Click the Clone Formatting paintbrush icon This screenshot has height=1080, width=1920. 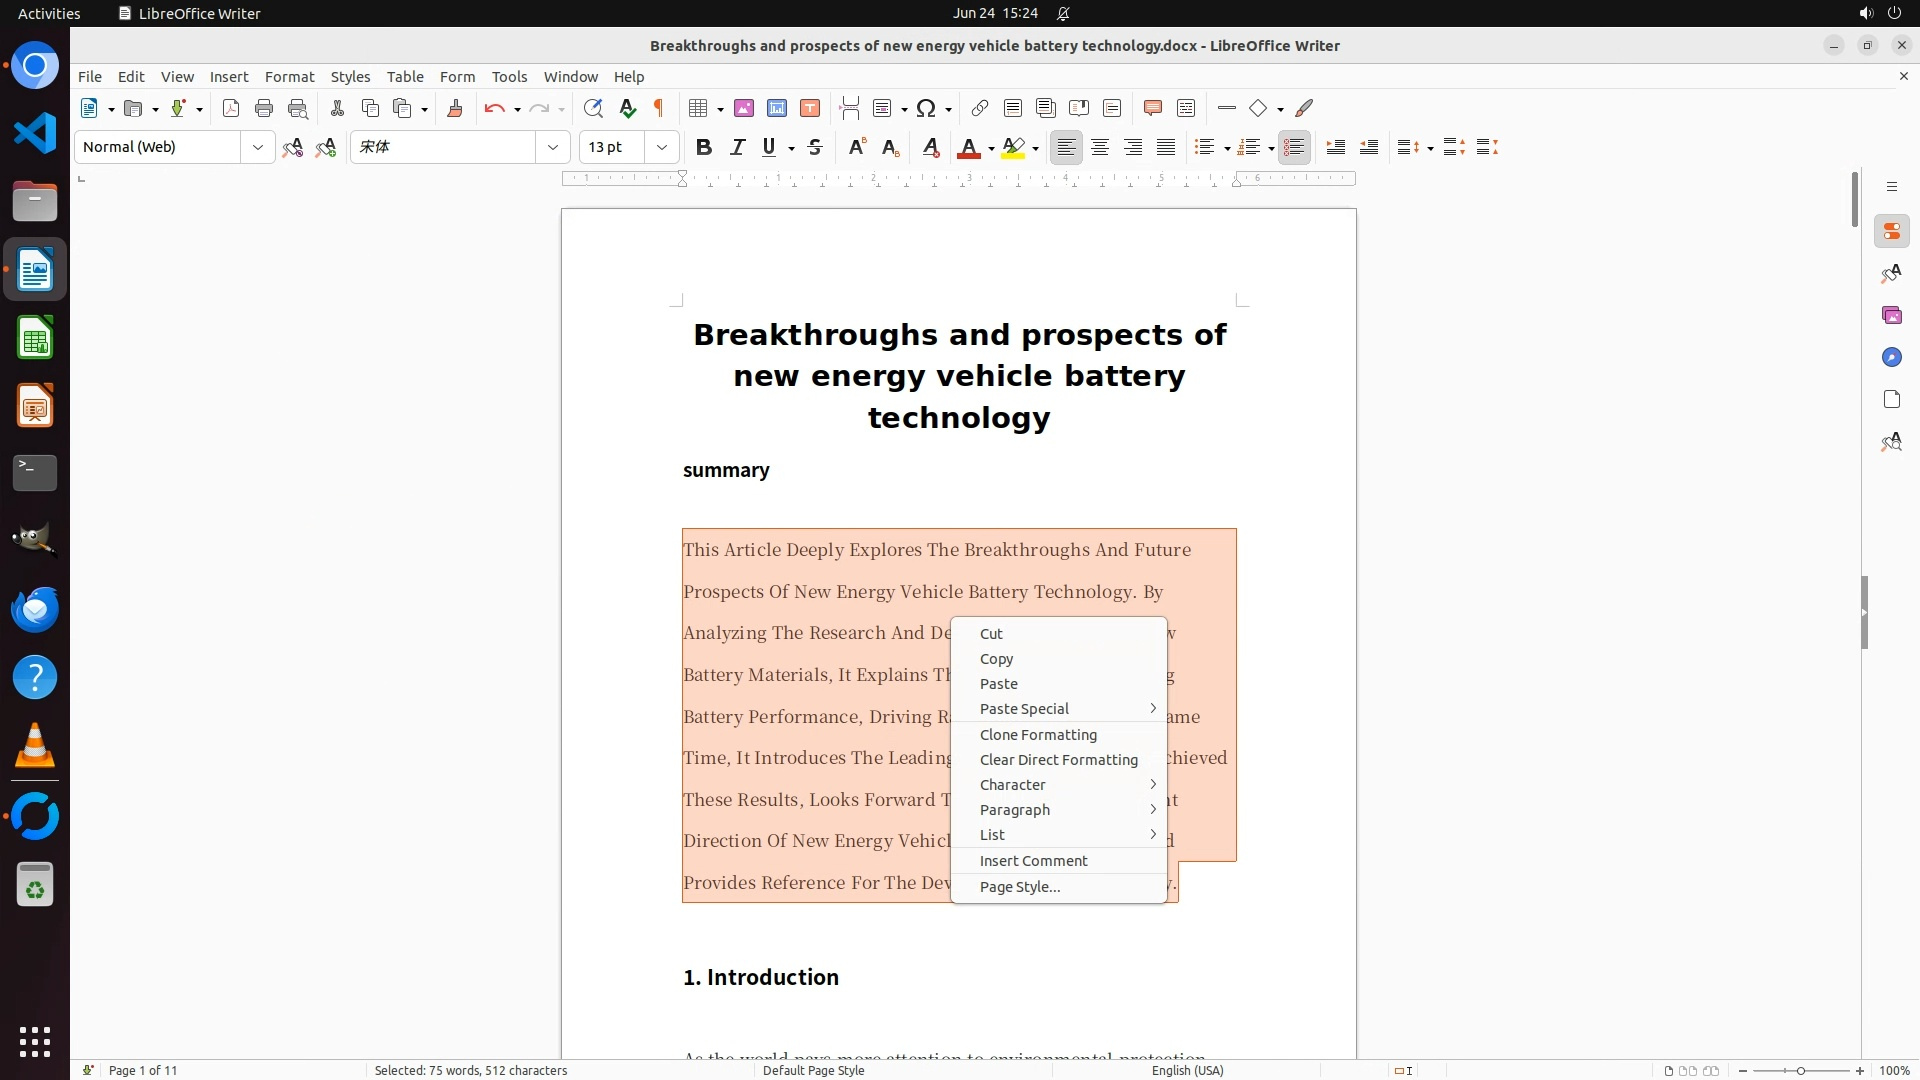coord(455,108)
